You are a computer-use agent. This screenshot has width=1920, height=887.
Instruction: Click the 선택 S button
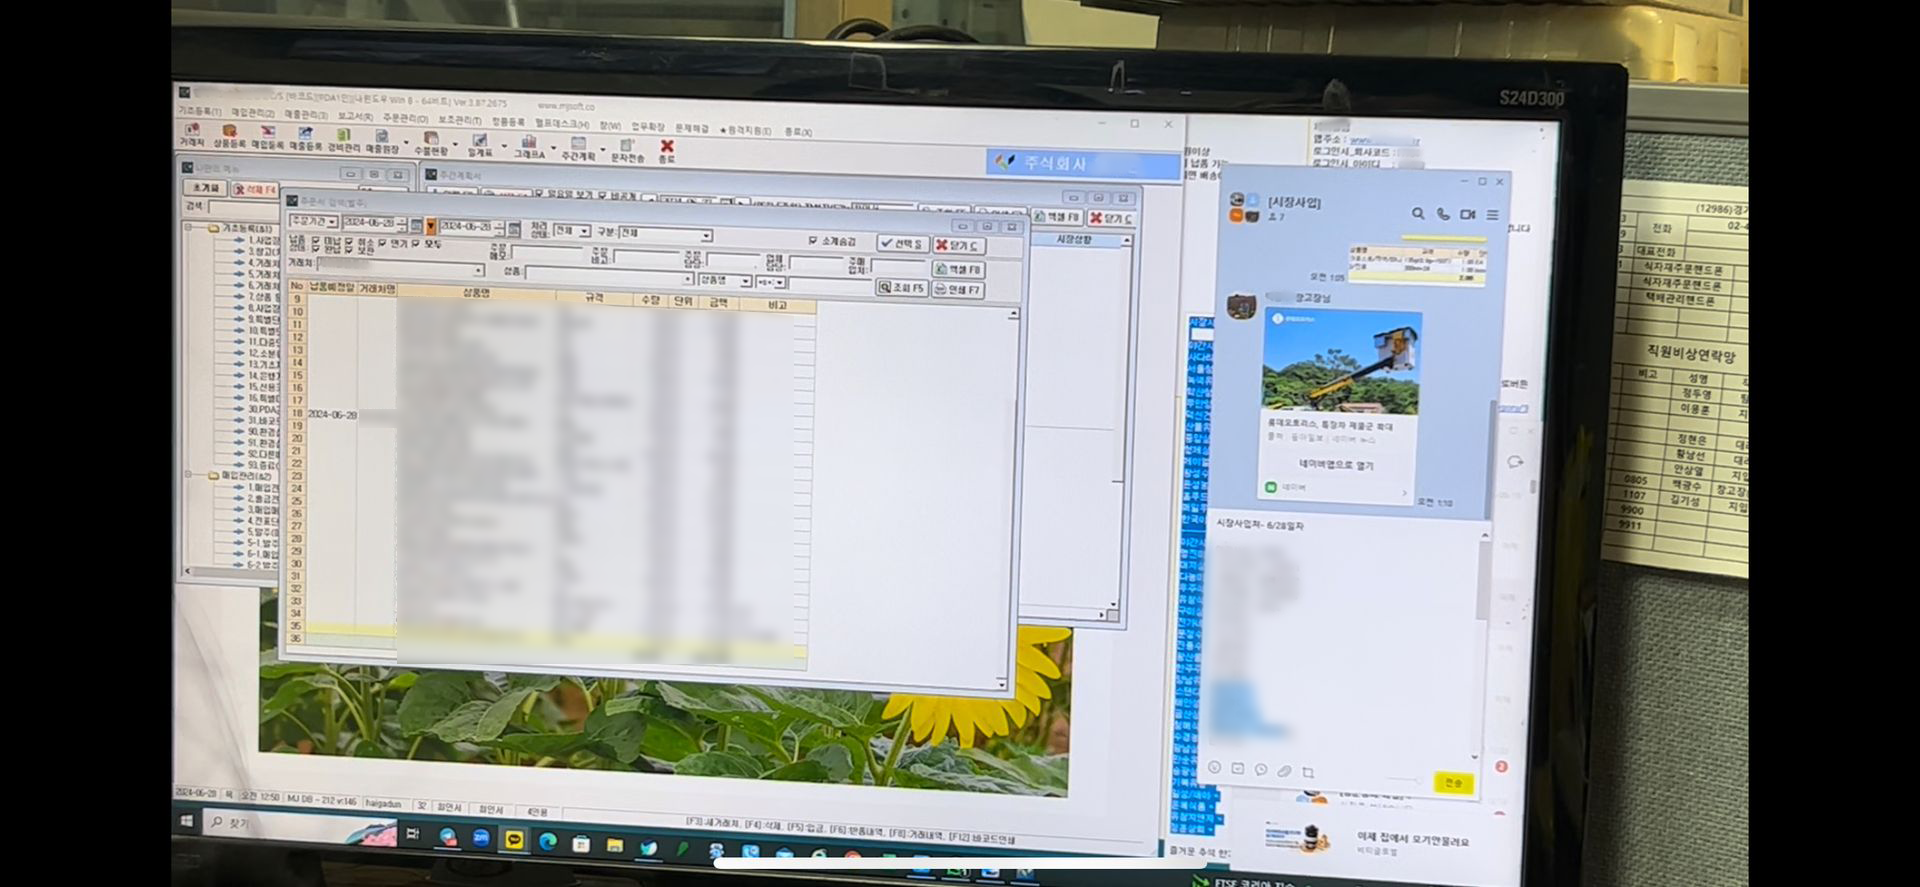pyautogui.click(x=902, y=243)
